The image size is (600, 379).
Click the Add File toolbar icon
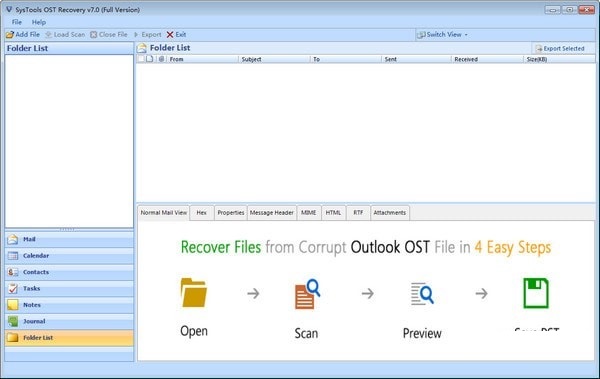point(10,35)
